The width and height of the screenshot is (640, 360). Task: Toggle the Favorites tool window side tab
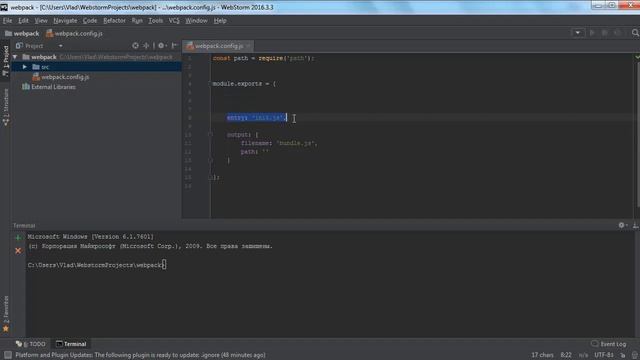5,313
